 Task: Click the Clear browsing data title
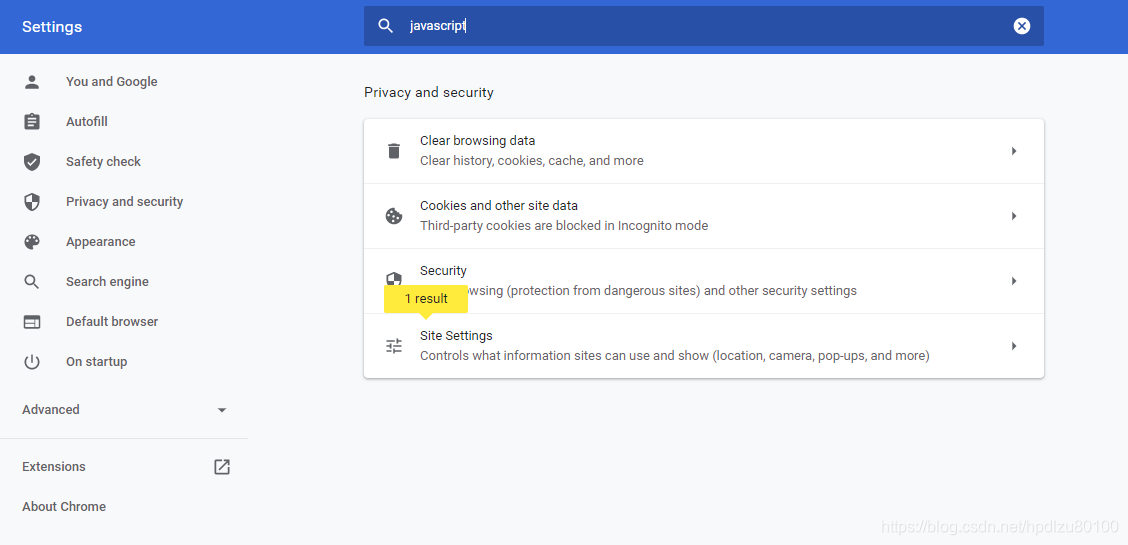pos(478,141)
